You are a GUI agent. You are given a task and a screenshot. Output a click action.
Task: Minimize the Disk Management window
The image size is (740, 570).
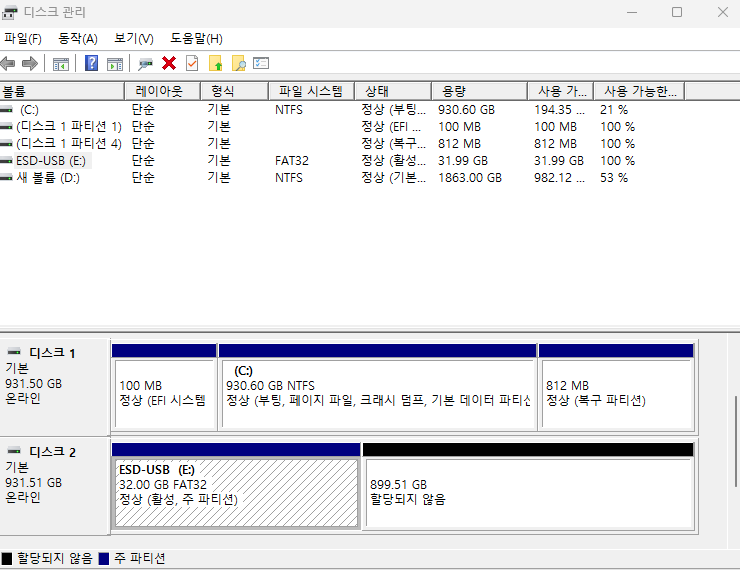pos(632,12)
